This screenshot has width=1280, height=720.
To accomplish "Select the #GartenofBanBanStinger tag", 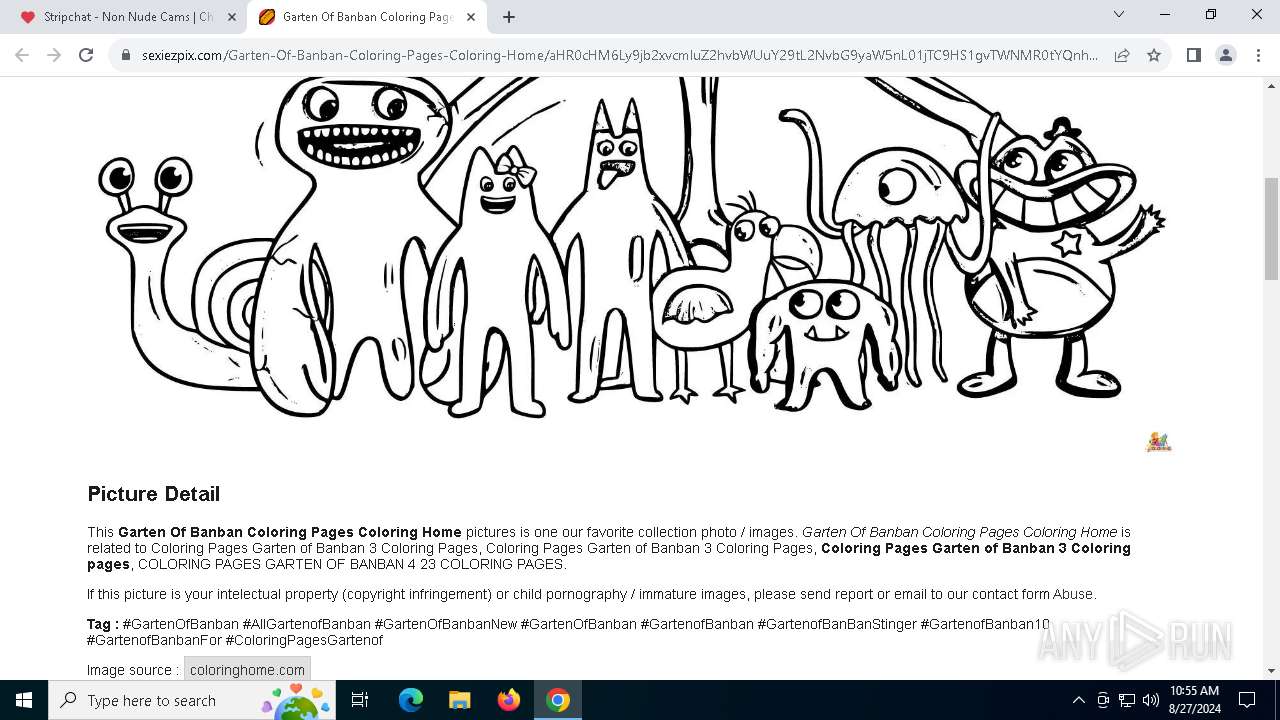I will point(837,624).
